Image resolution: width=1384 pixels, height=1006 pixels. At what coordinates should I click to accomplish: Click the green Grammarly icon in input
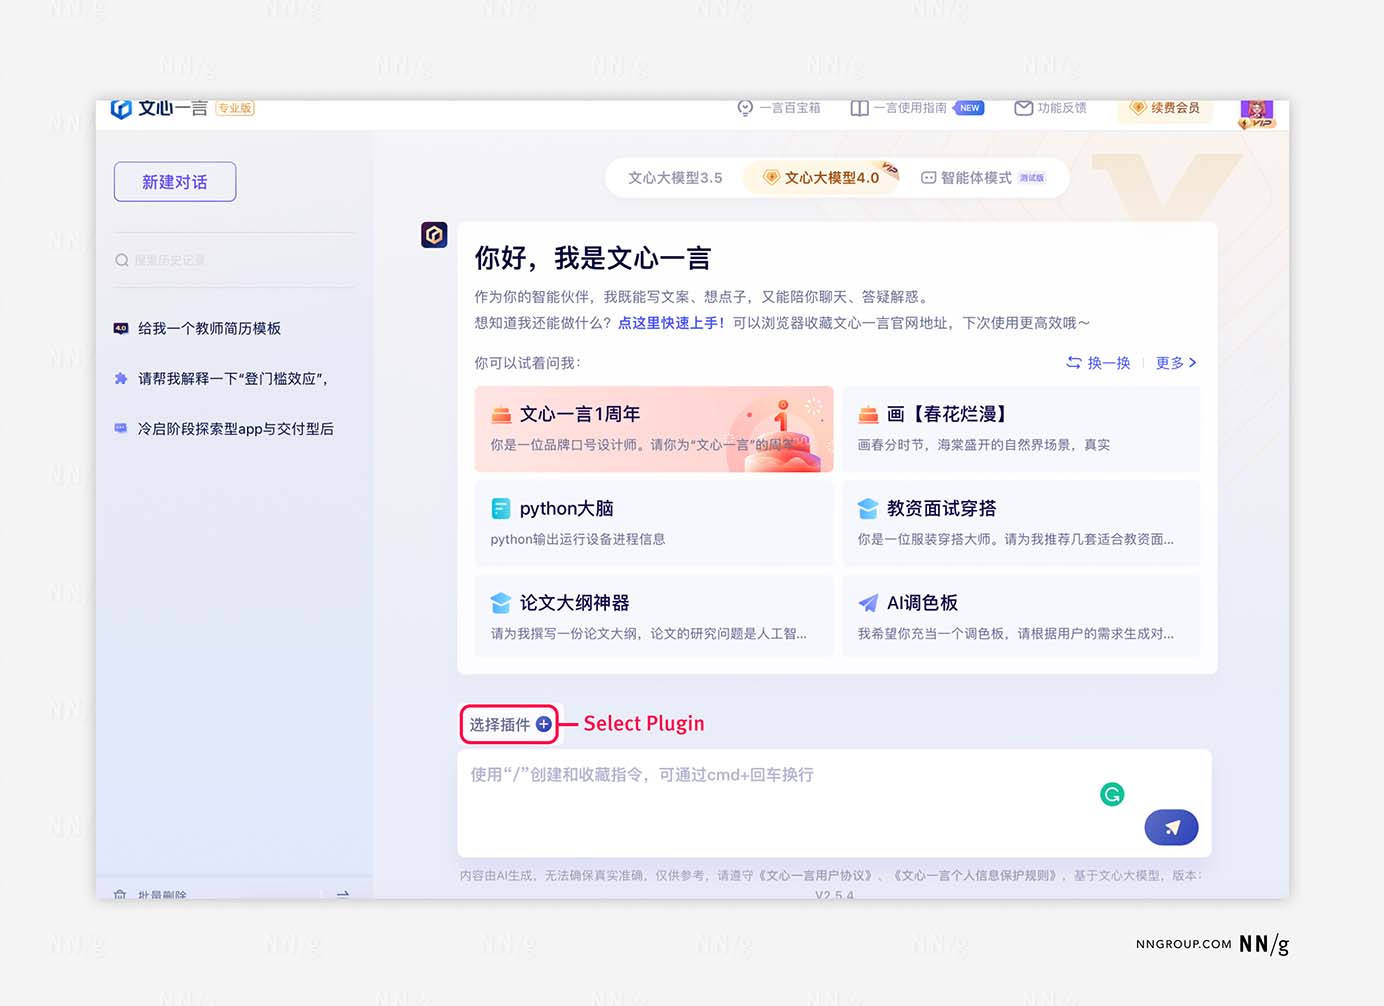[1112, 794]
